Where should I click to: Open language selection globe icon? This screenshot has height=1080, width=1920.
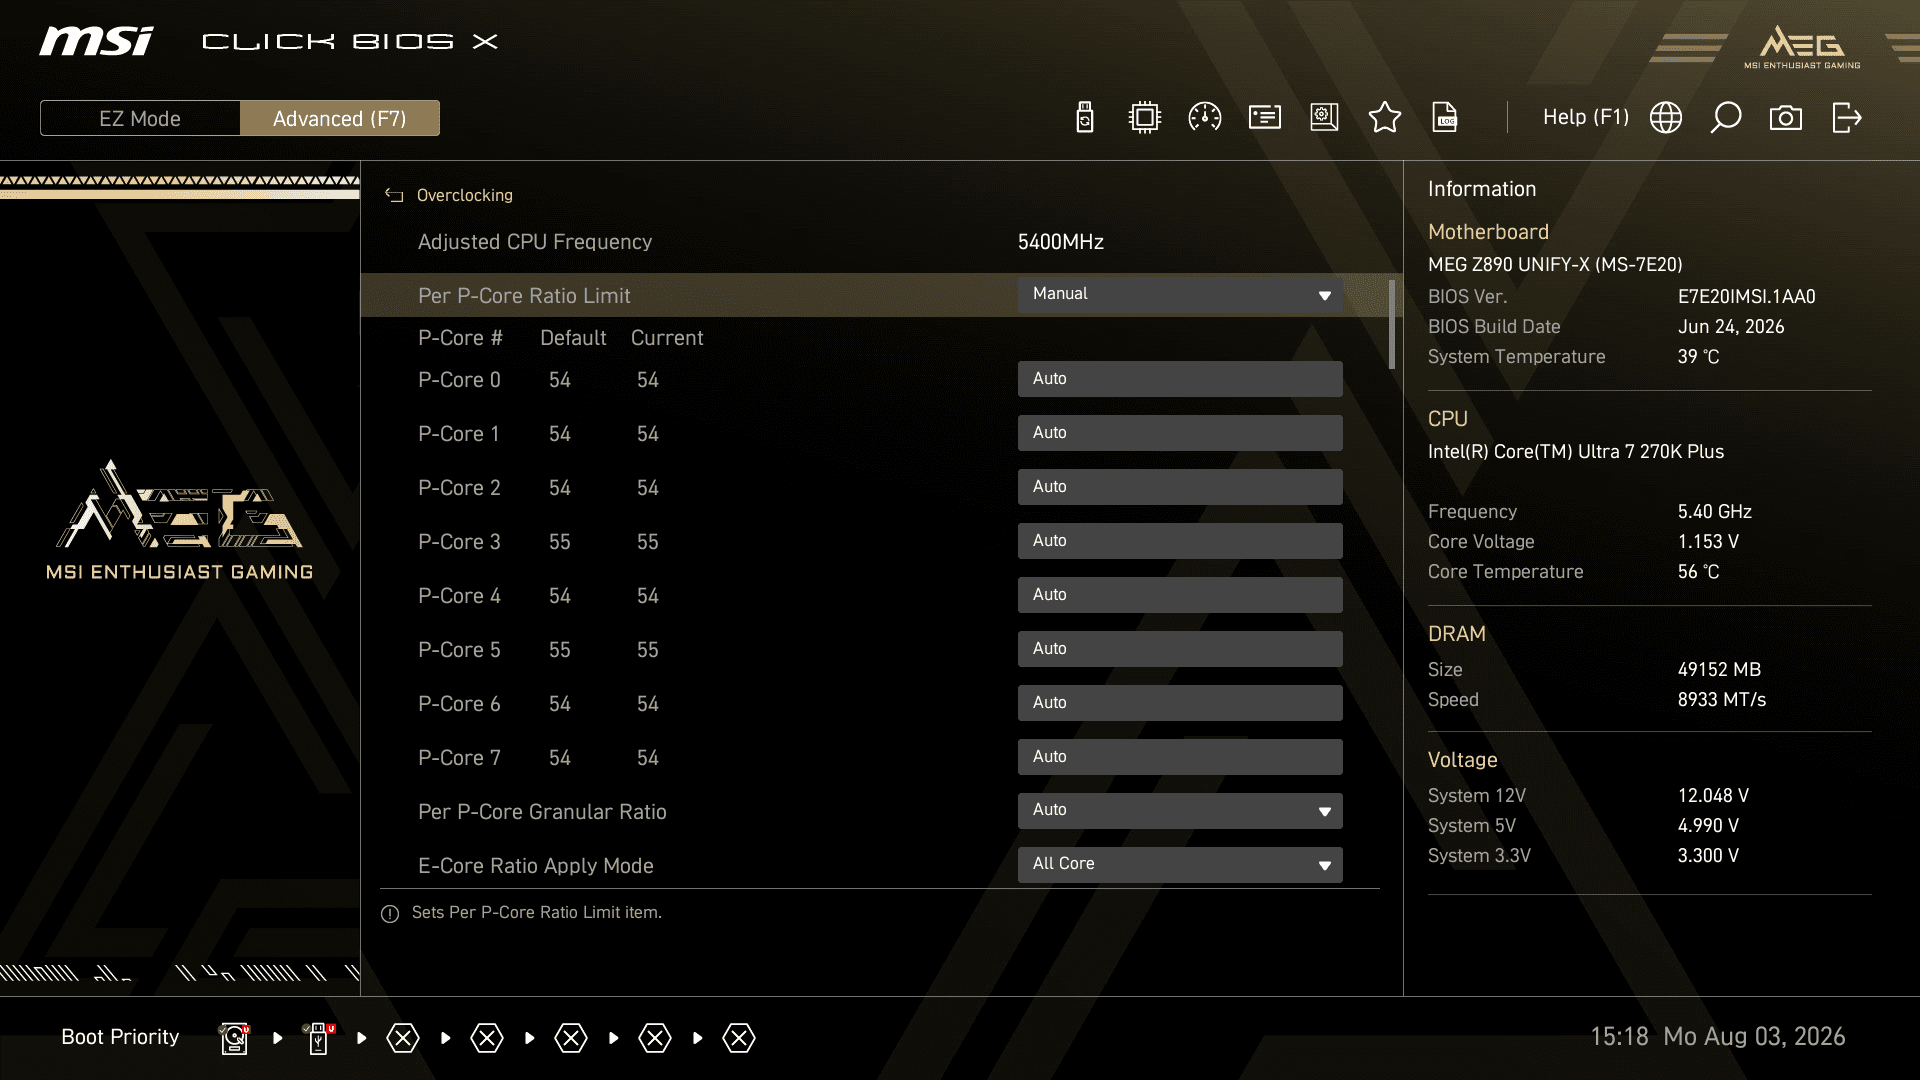(x=1666, y=118)
